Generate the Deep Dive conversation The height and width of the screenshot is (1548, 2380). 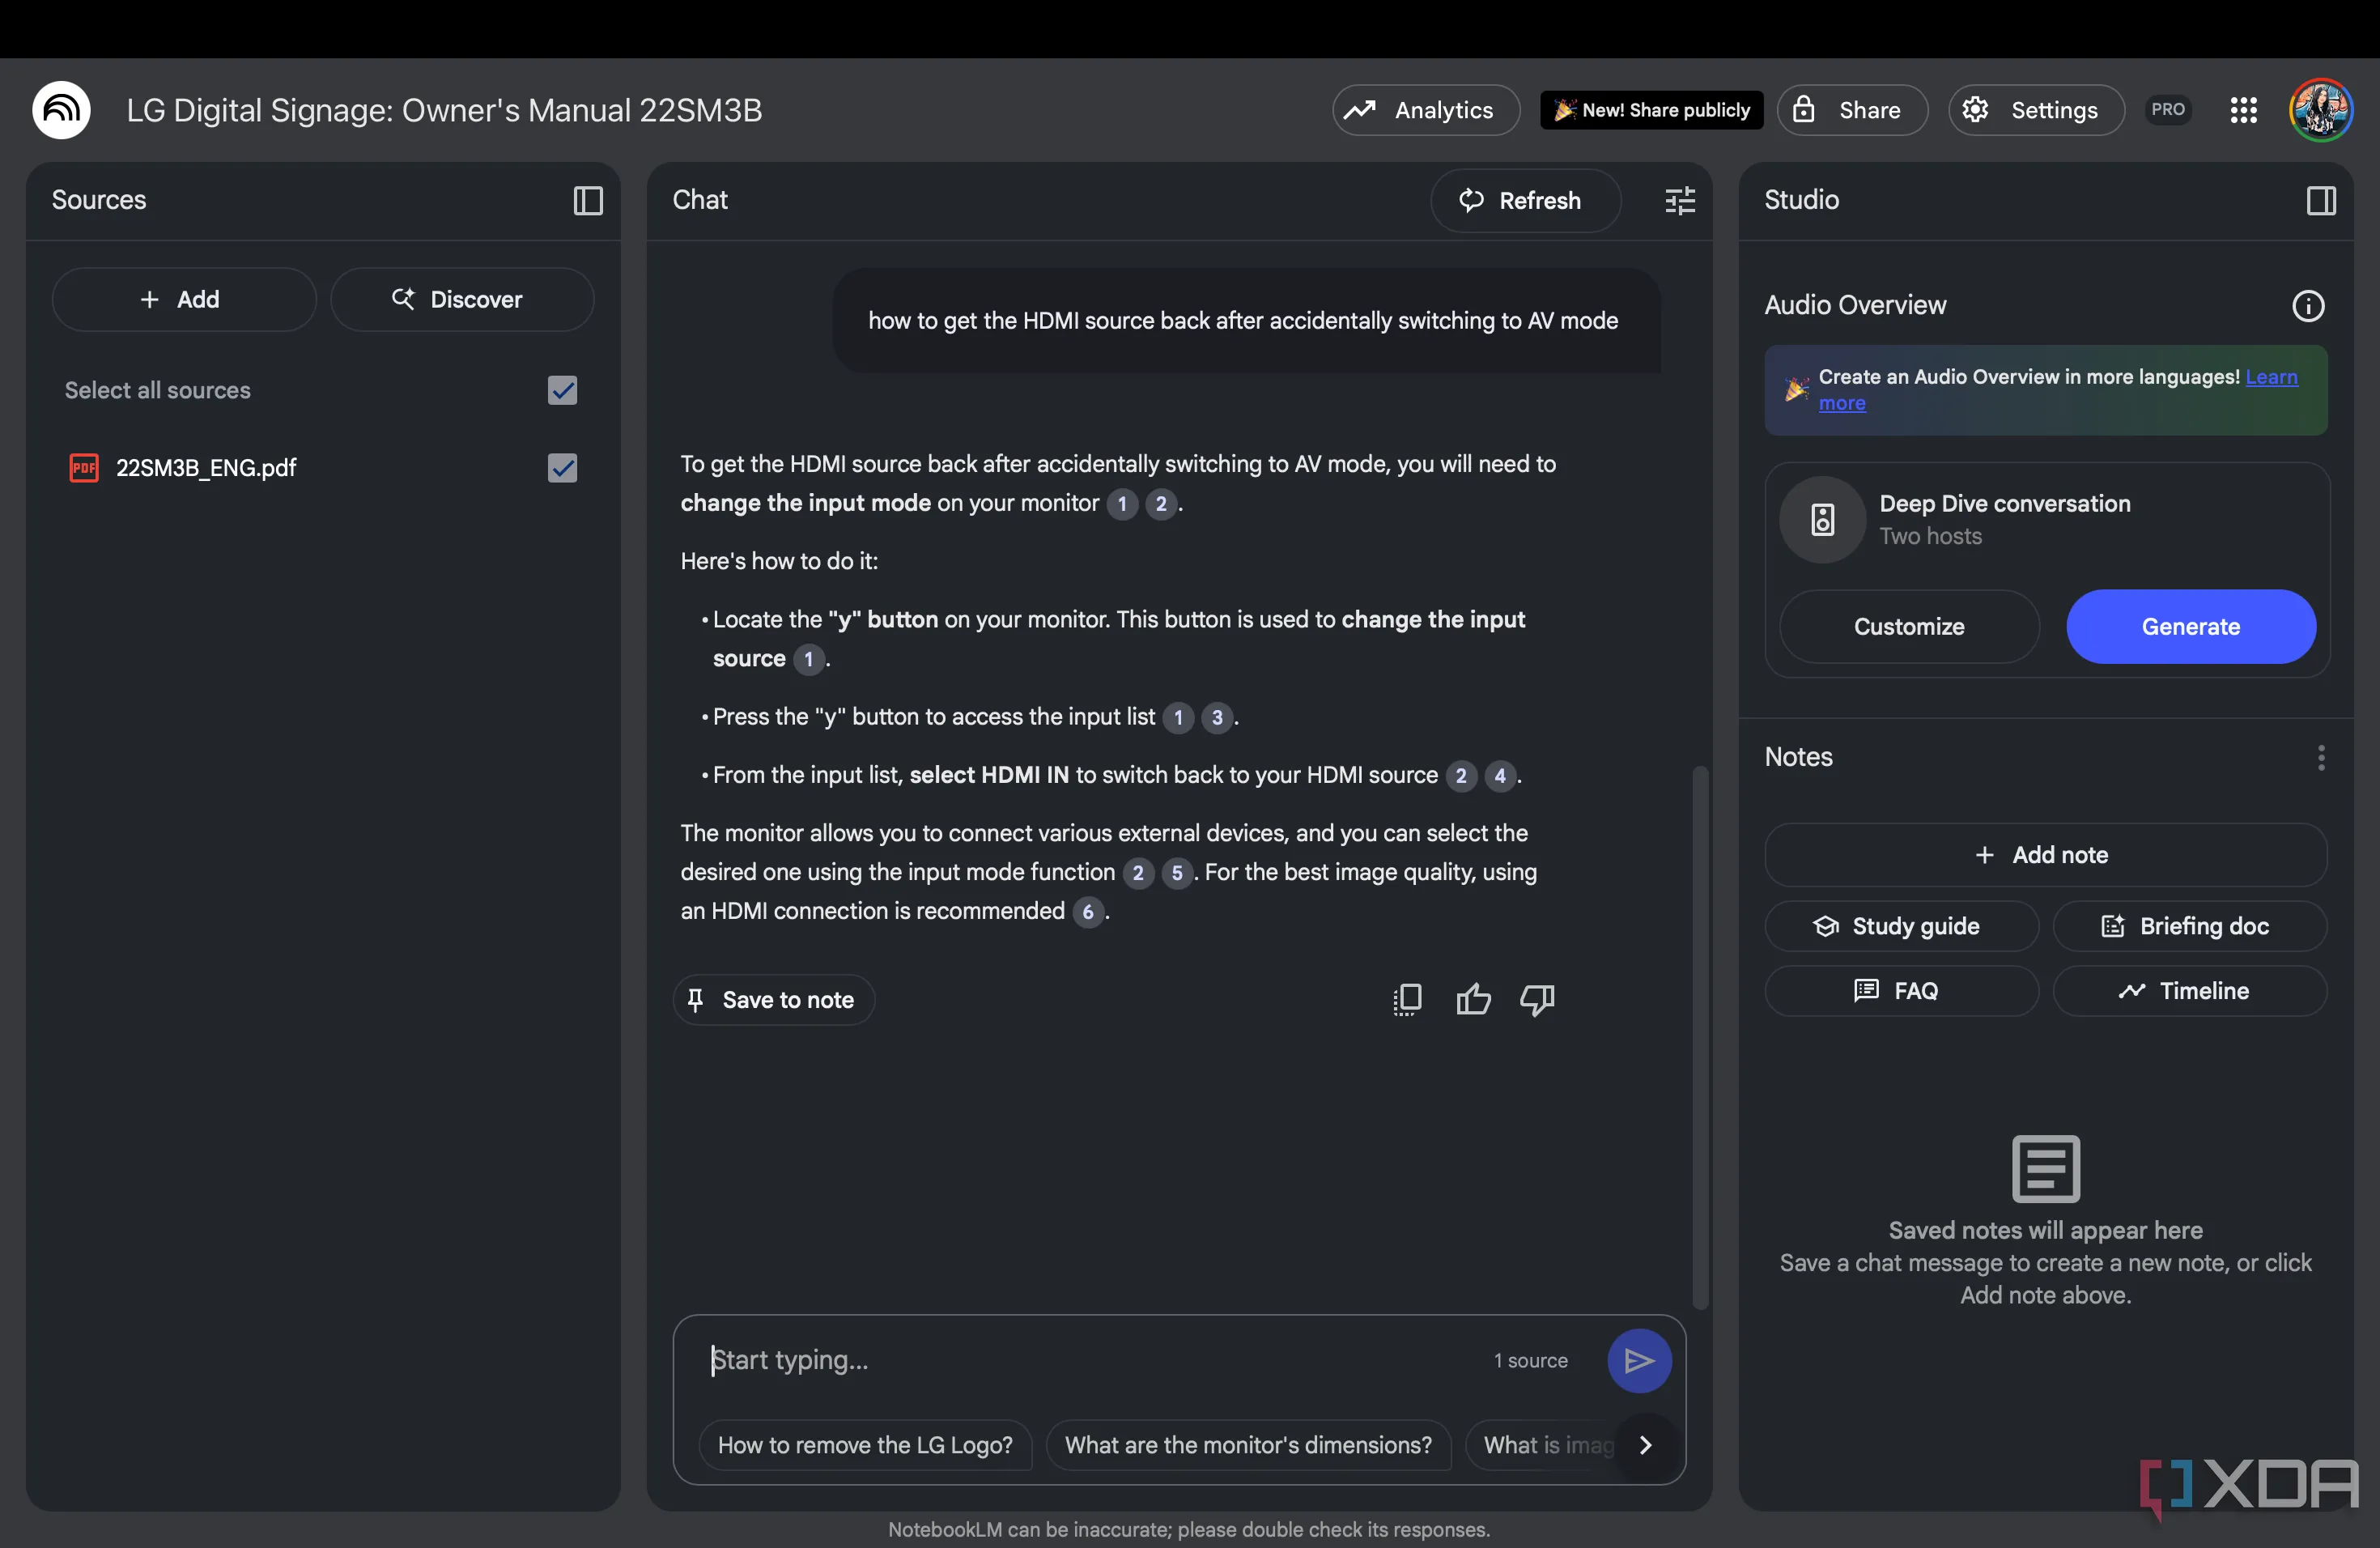2191,627
